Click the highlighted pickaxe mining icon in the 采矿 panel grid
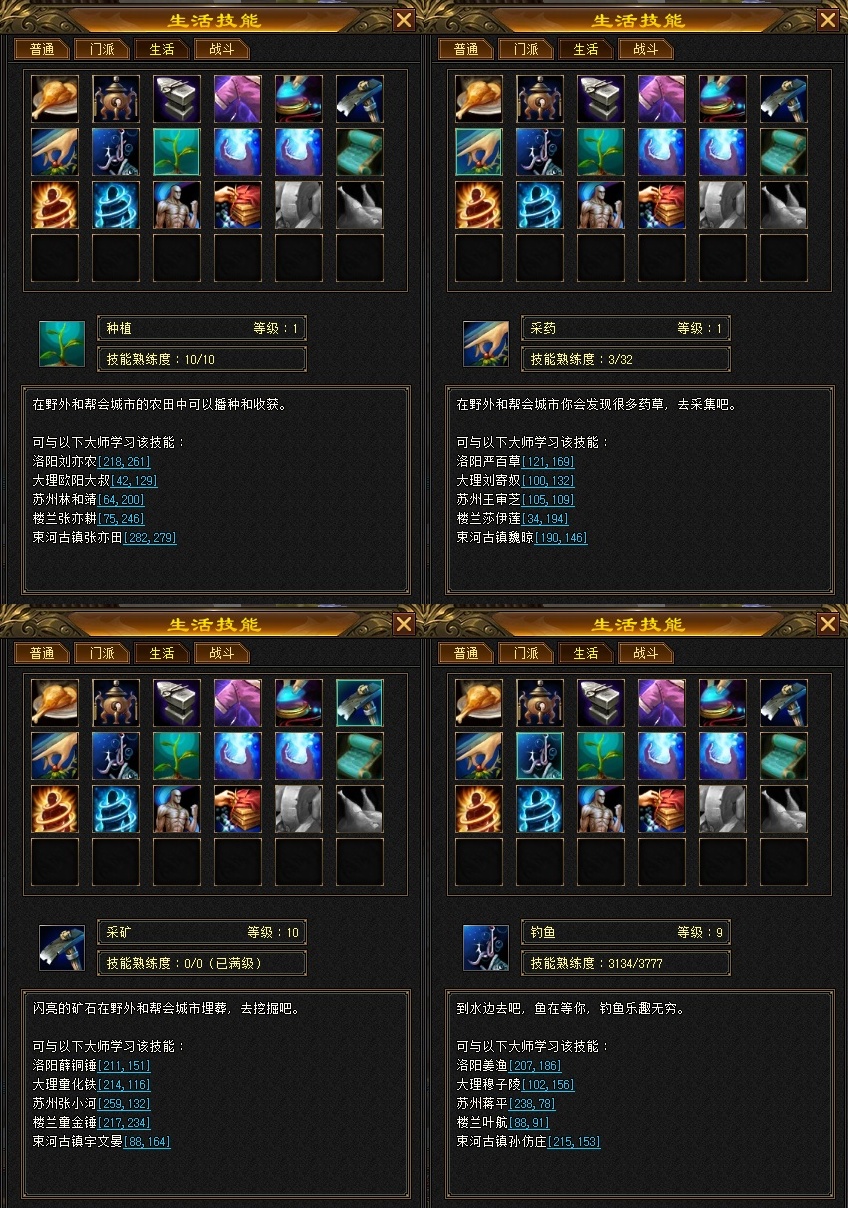The height and width of the screenshot is (1208, 848). pos(360,703)
